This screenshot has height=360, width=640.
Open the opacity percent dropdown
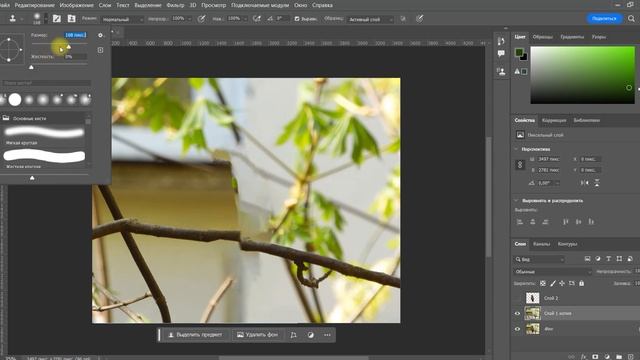[x=189, y=19]
